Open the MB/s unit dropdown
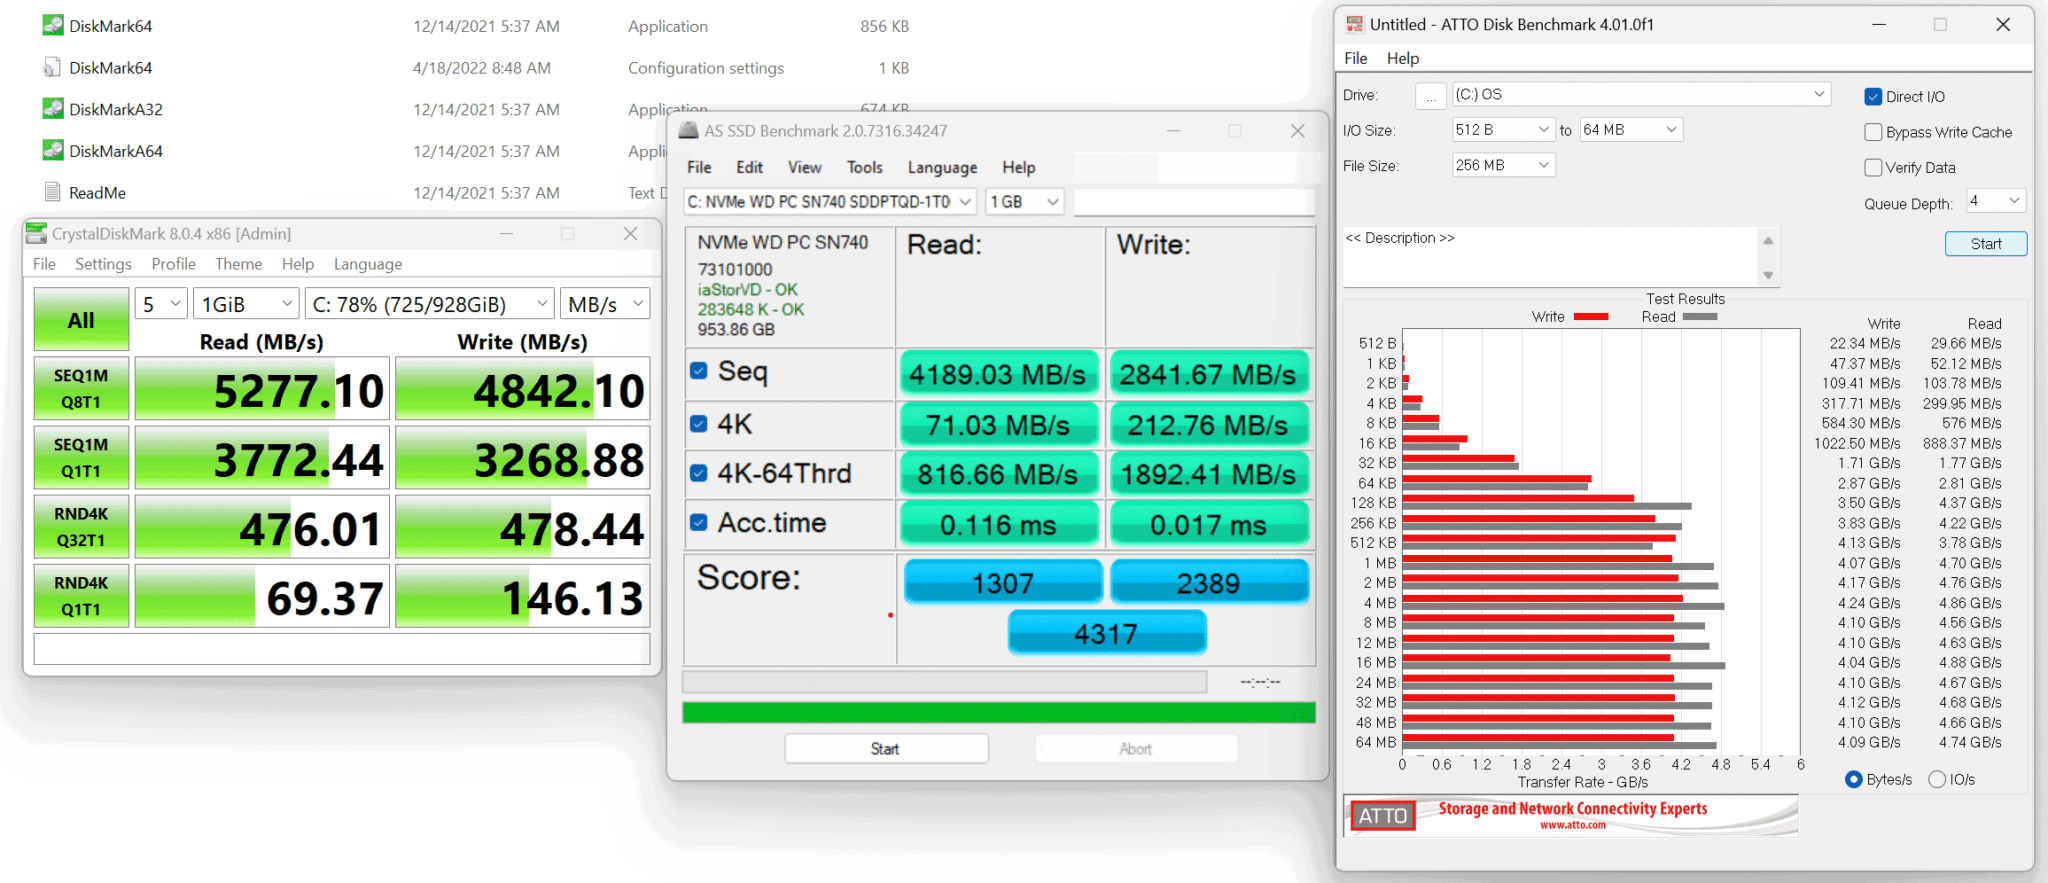The width and height of the screenshot is (2048, 883). point(606,304)
